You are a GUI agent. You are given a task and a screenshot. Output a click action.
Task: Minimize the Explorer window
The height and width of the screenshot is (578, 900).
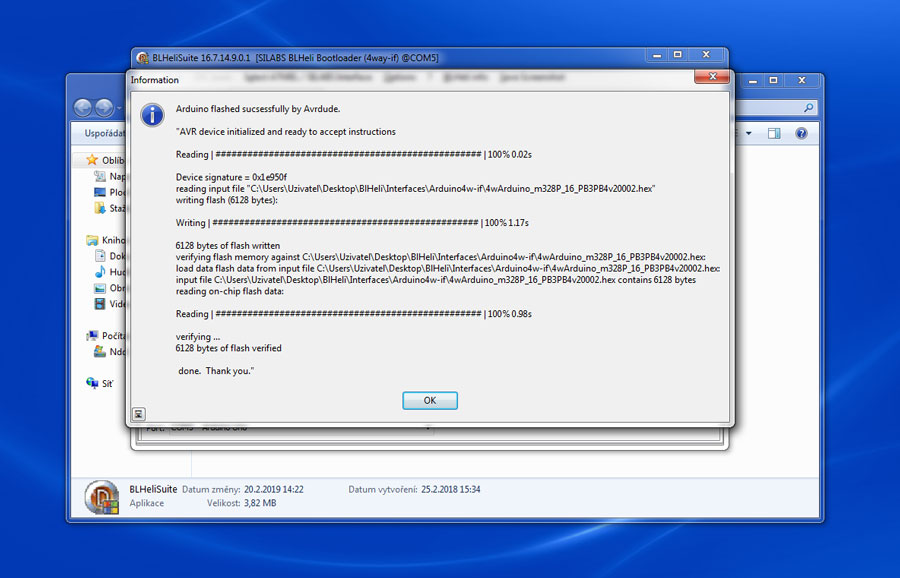pyautogui.click(x=752, y=81)
